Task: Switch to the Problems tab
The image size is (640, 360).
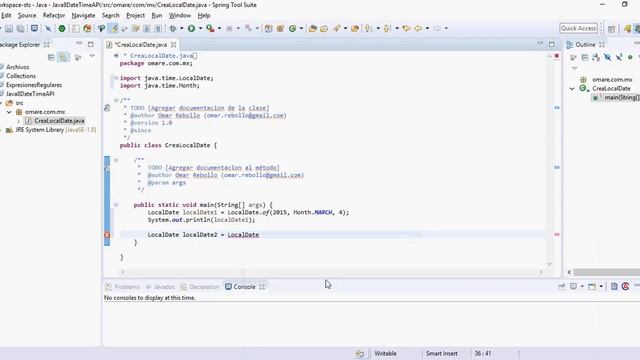Action: [122, 287]
